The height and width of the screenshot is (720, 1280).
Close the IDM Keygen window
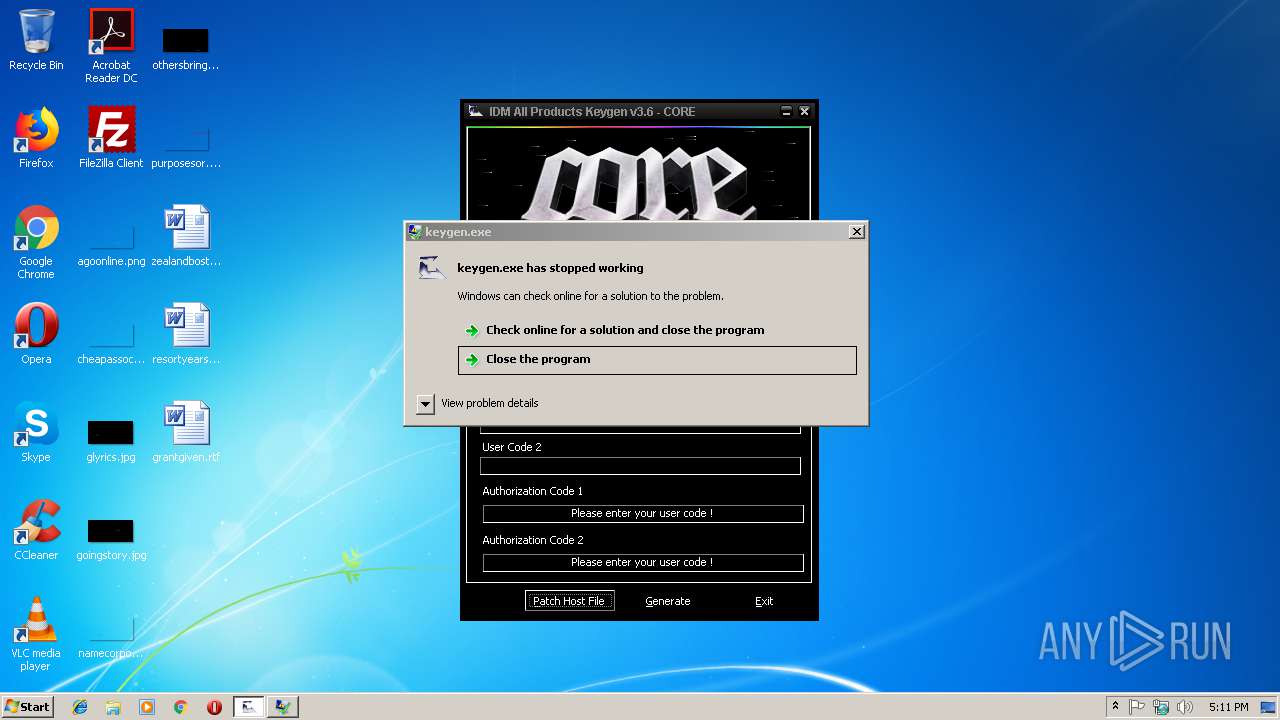[804, 111]
